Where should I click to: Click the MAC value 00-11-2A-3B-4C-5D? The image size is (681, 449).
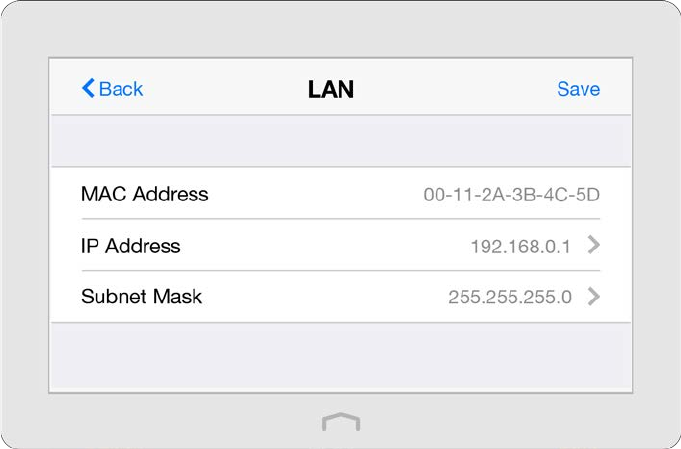[511, 195]
